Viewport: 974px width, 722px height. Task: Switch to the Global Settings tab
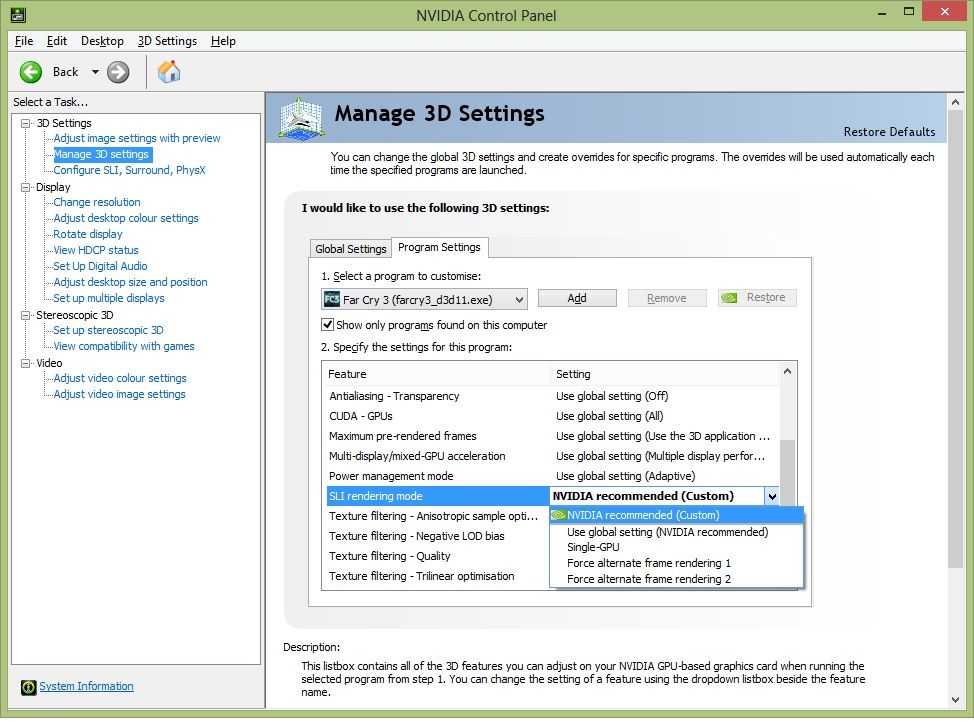coord(350,249)
